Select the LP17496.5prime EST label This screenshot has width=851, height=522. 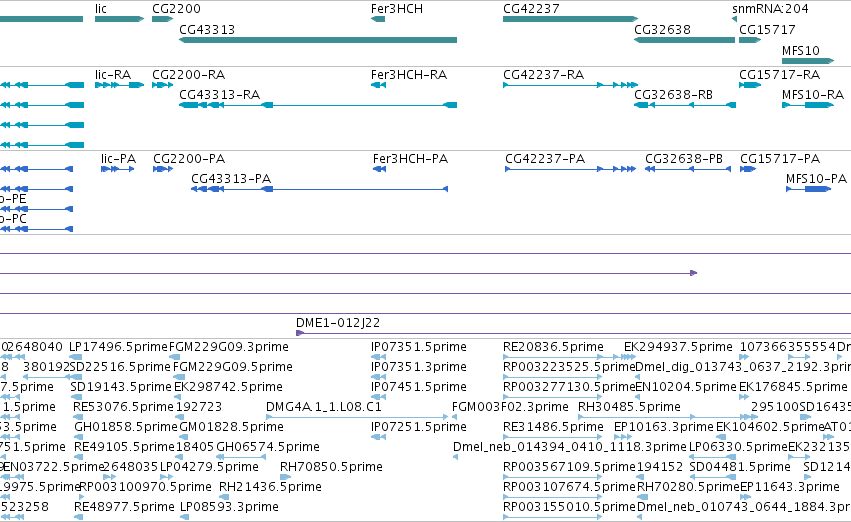point(118,346)
